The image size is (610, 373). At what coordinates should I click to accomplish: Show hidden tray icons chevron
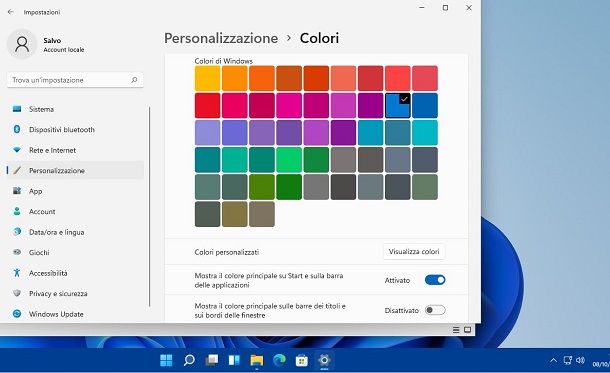553,361
